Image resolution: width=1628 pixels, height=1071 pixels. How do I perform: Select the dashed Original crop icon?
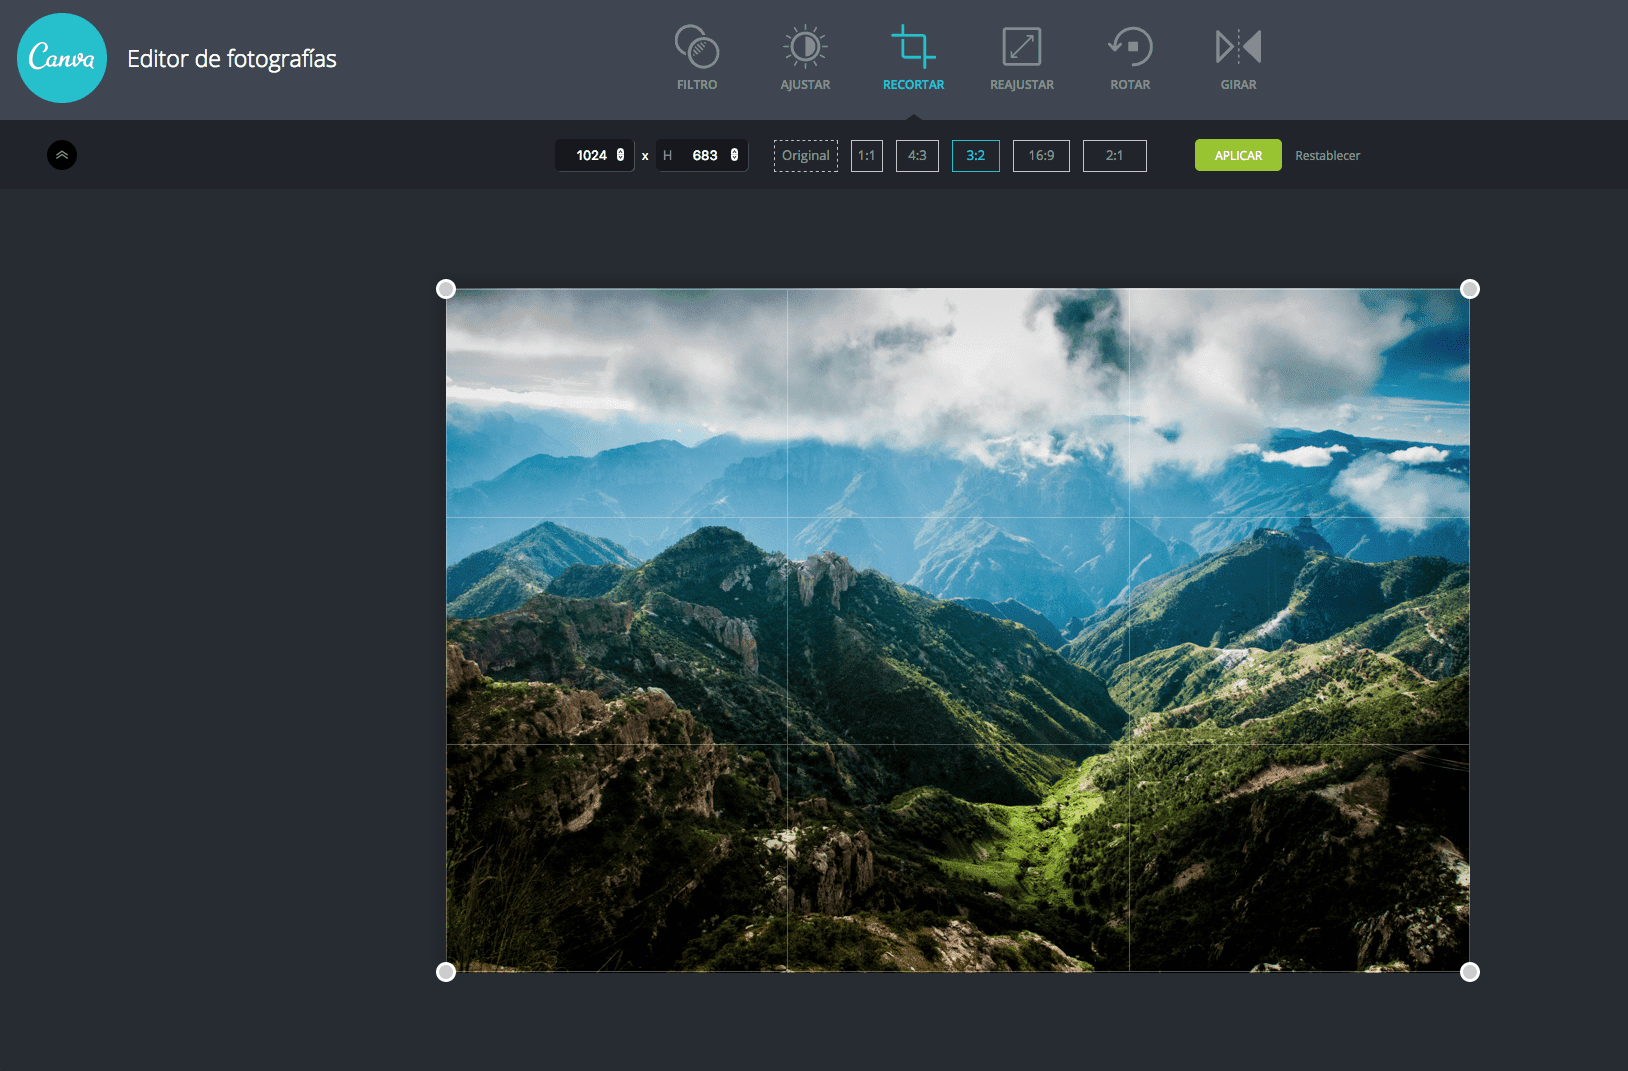click(805, 155)
